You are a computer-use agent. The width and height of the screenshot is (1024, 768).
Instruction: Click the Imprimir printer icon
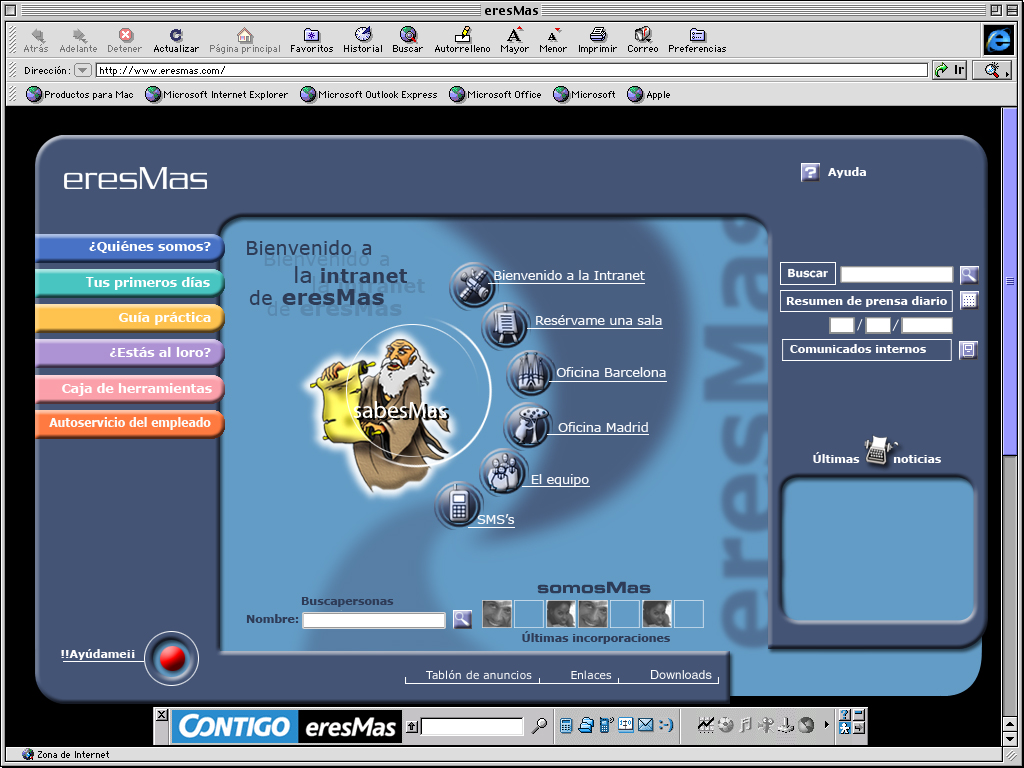click(597, 36)
